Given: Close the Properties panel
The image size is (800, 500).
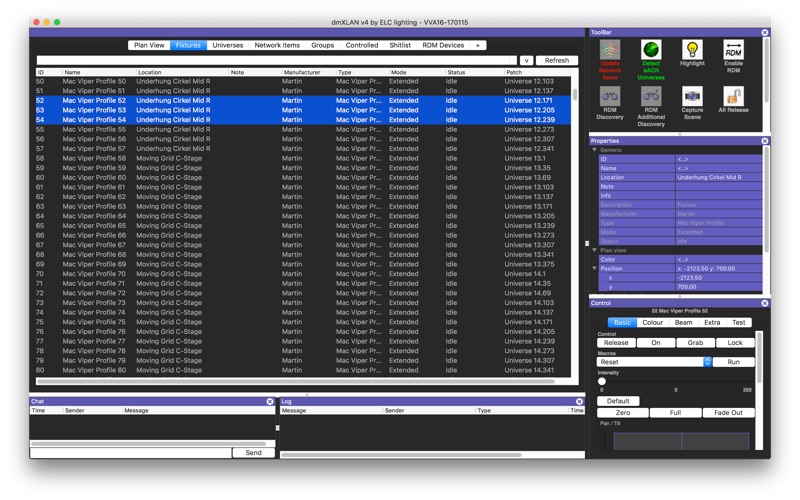Looking at the screenshot, I should (x=765, y=141).
